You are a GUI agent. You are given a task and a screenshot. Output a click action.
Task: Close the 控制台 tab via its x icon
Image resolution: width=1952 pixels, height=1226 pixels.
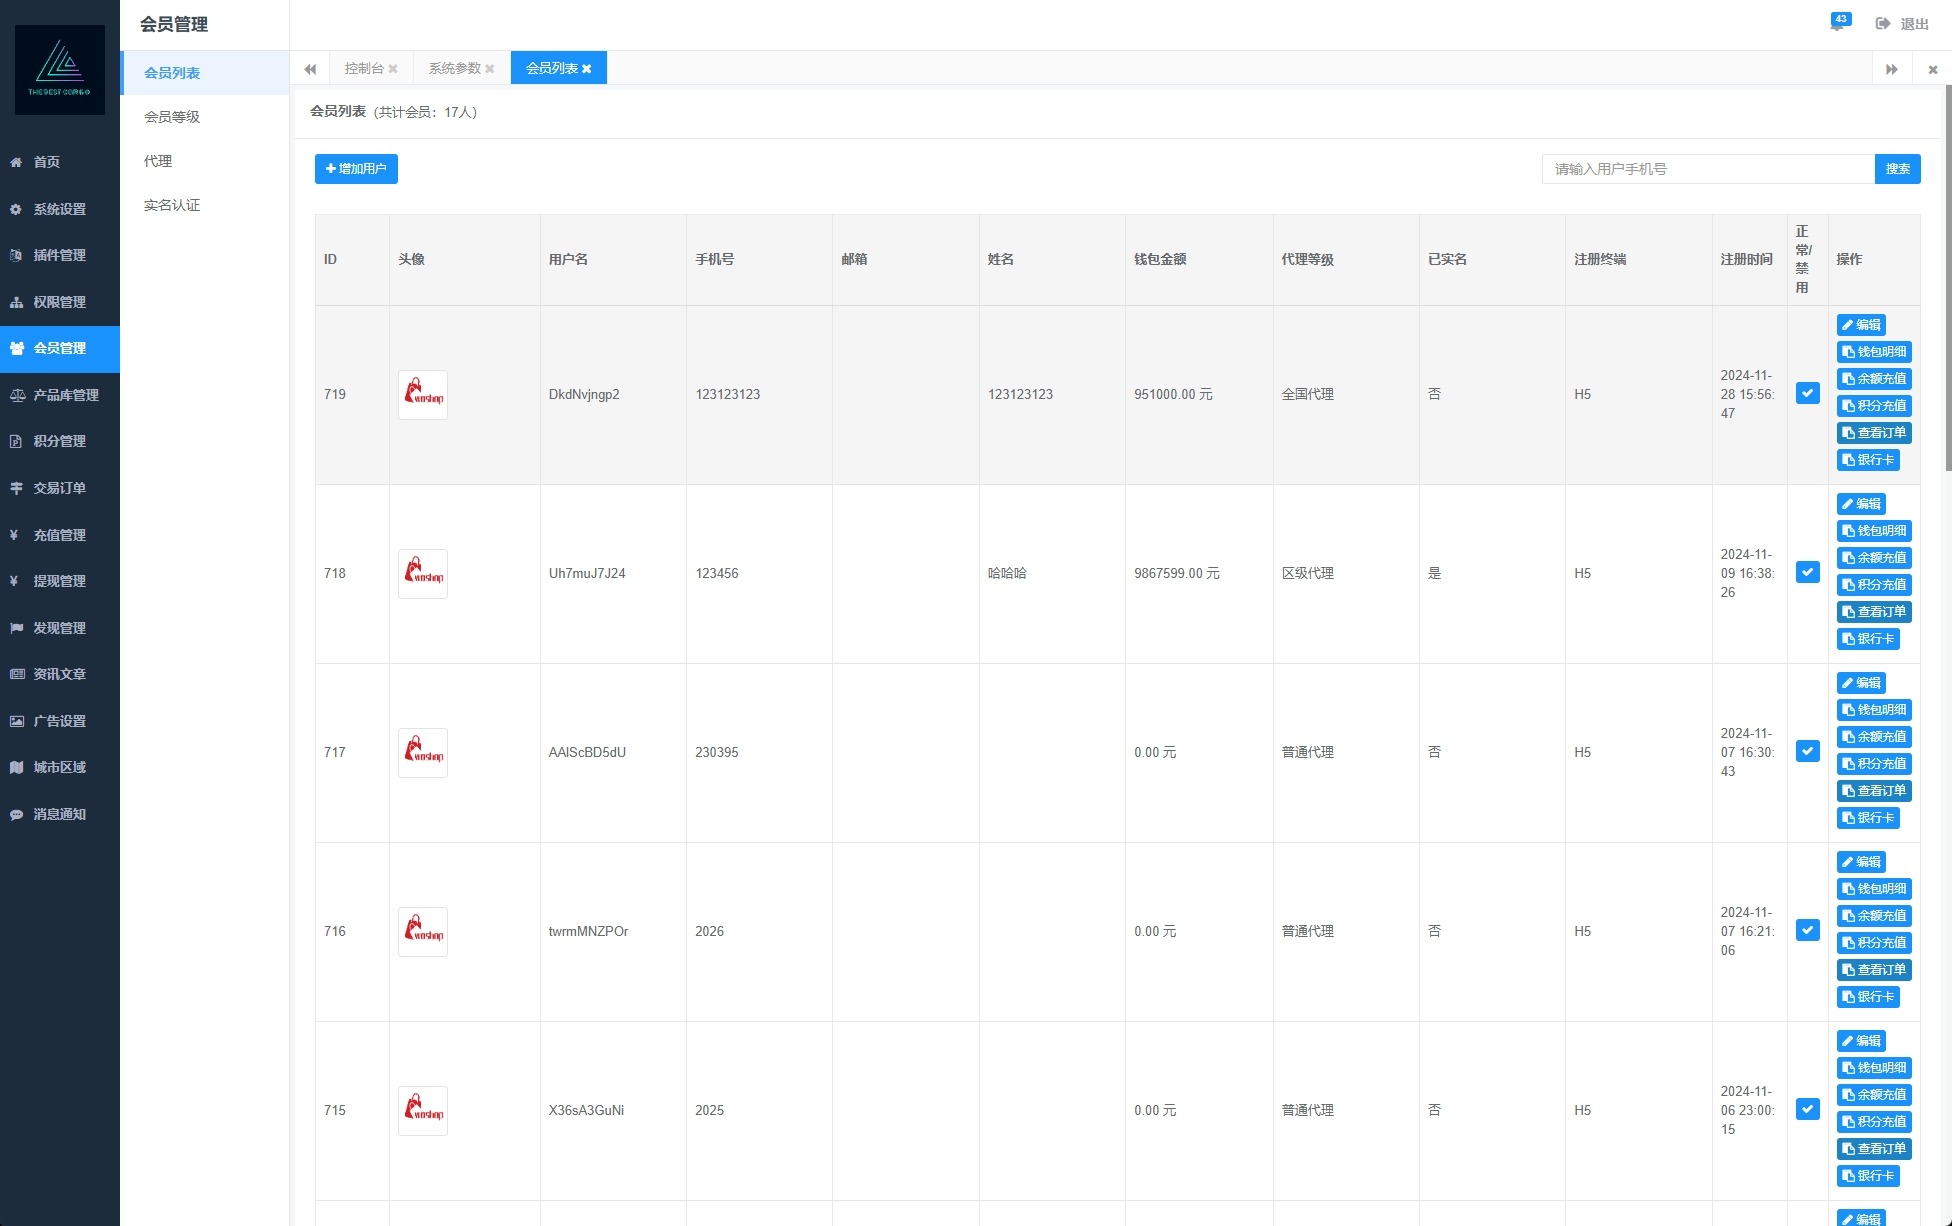pyautogui.click(x=393, y=69)
